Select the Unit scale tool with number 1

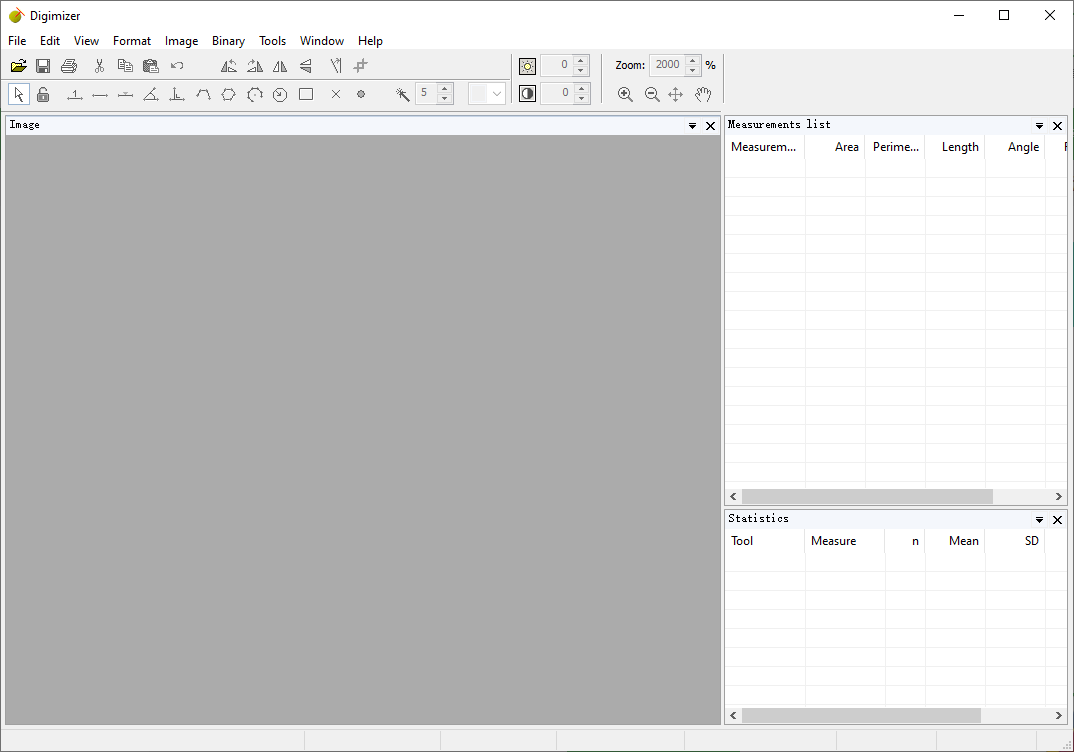[75, 95]
